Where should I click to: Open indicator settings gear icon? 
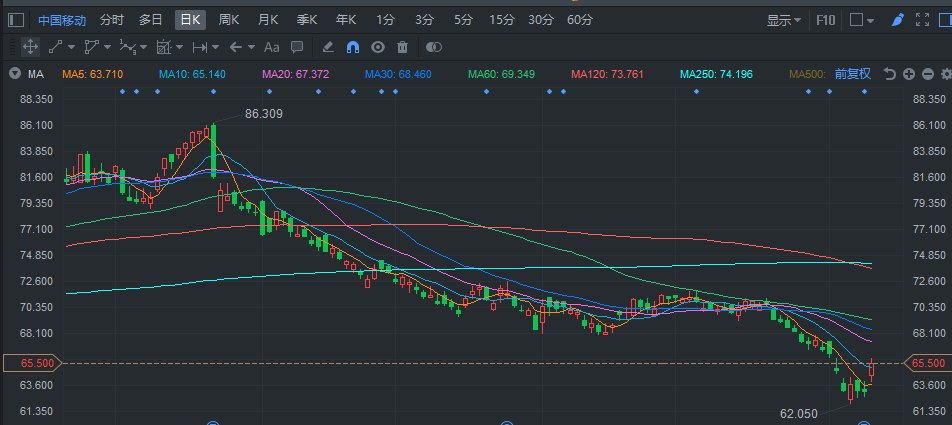coord(946,74)
